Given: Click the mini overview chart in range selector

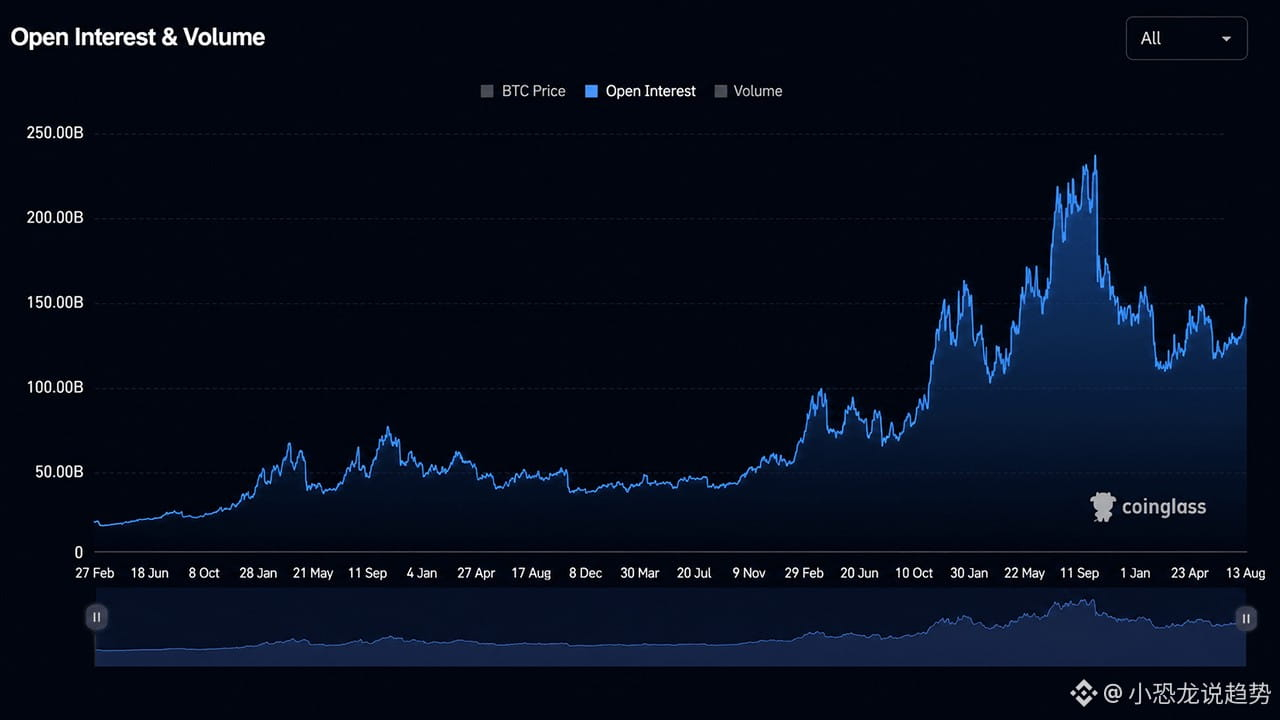Looking at the screenshot, I should click(x=671, y=627).
